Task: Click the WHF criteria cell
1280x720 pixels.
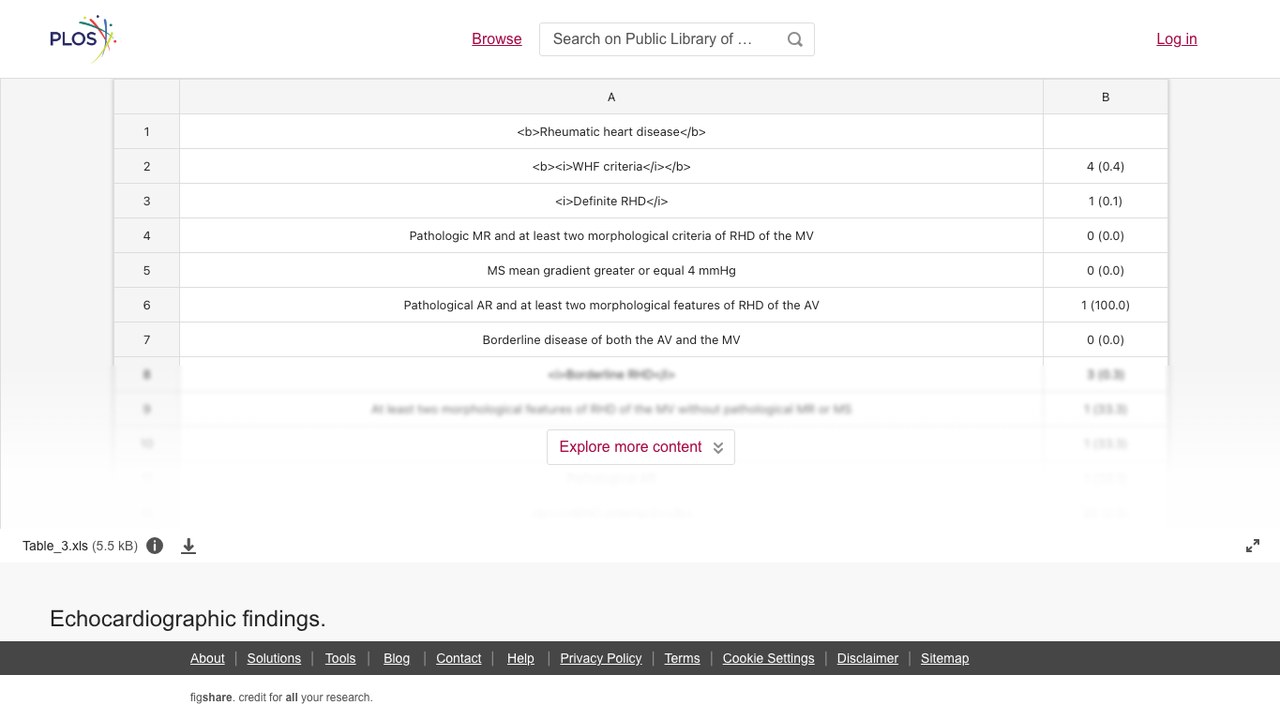Action: pos(611,166)
